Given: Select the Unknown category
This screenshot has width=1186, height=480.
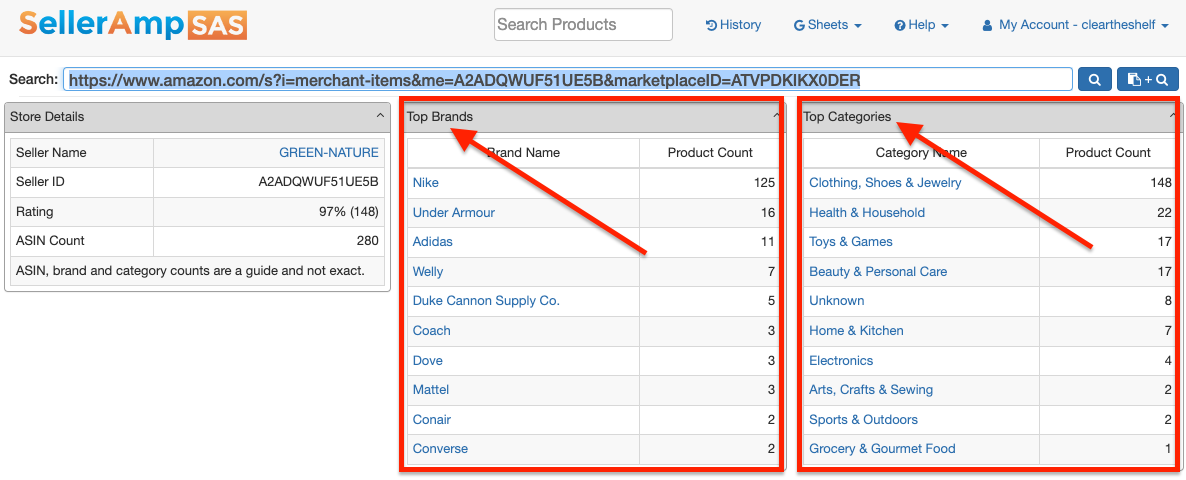Looking at the screenshot, I should click(837, 301).
